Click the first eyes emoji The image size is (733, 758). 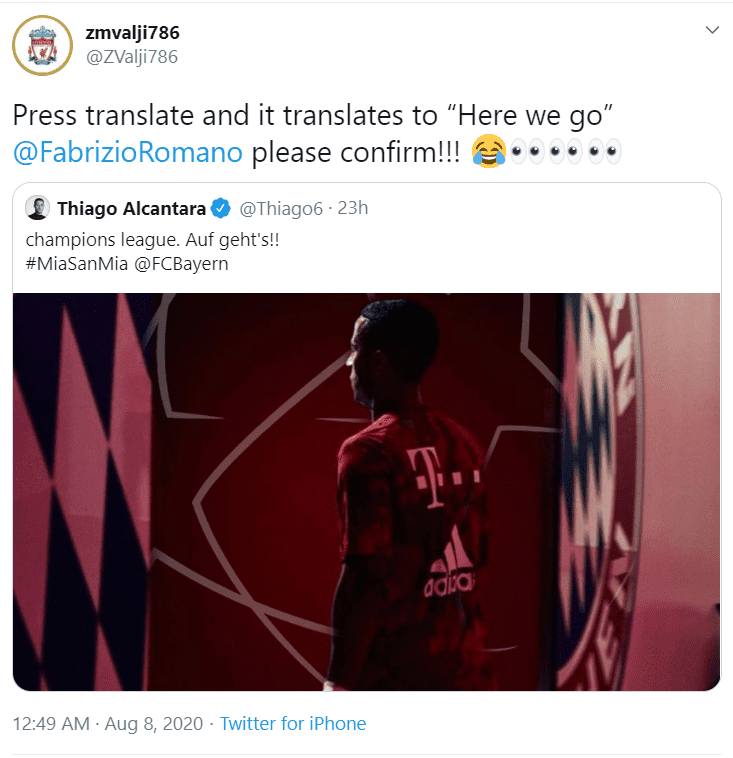(527, 152)
